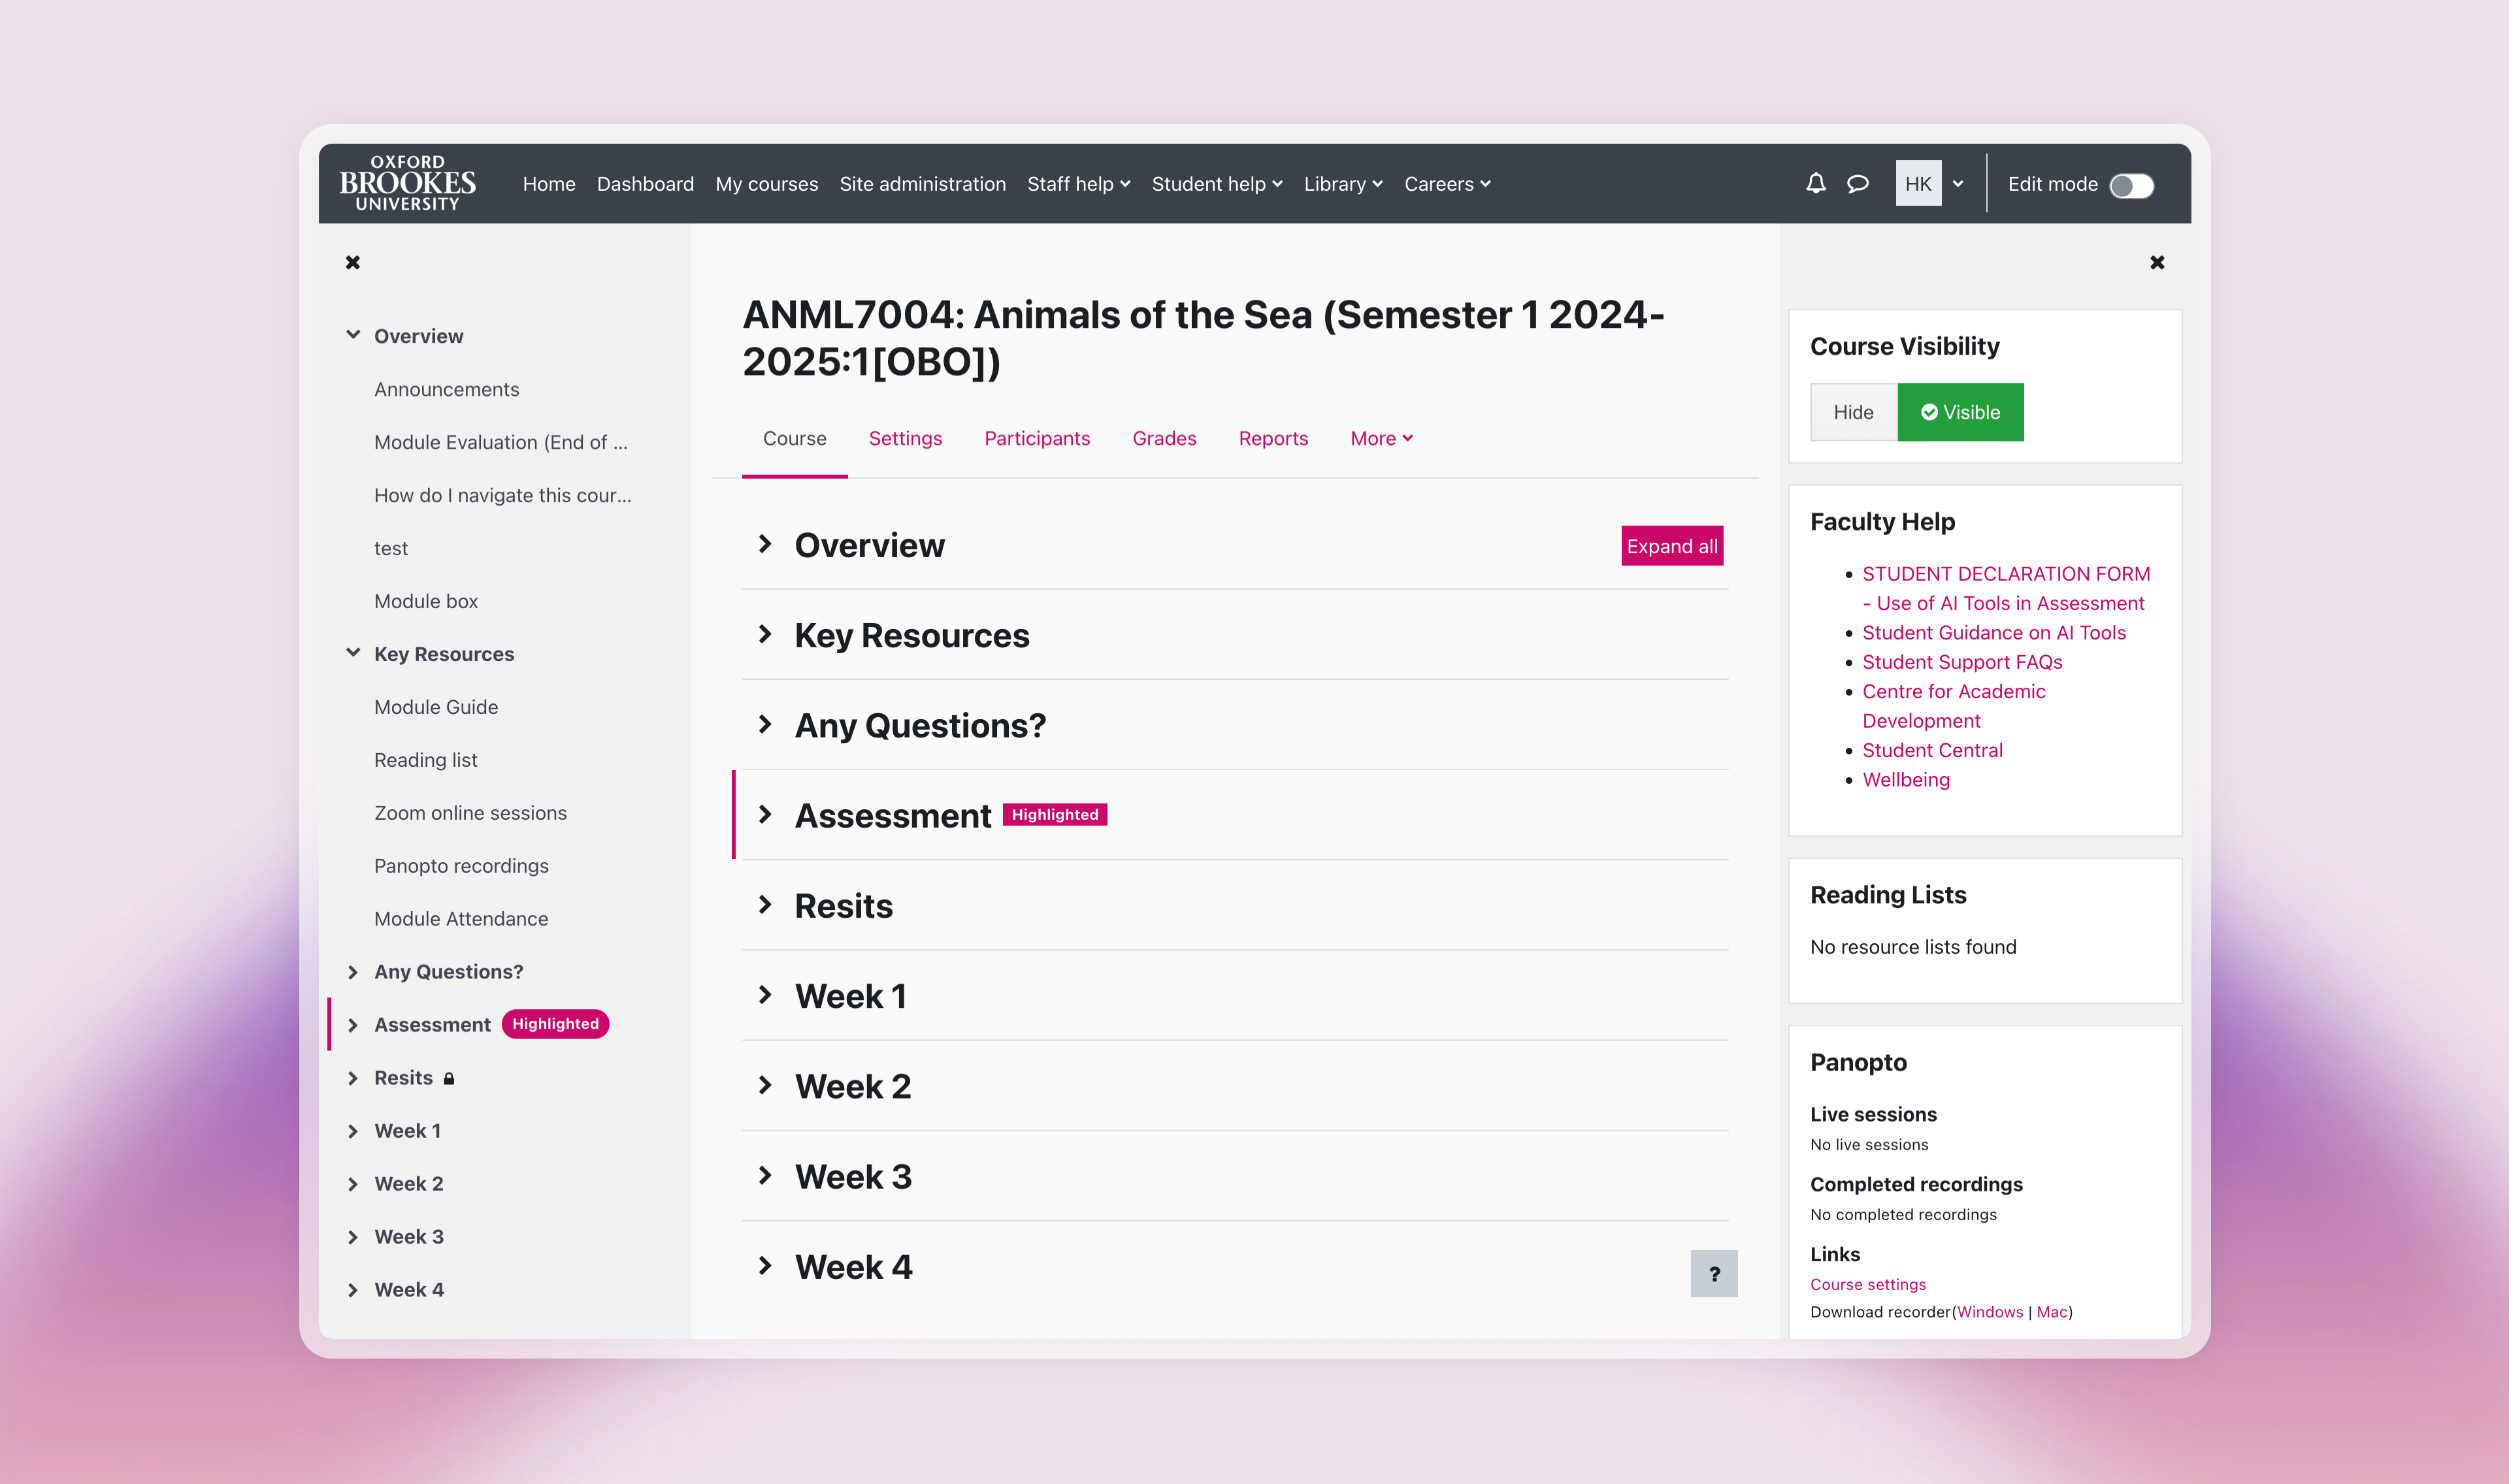Open the messages speech bubble icon
This screenshot has height=1484, width=2509.
click(1857, 184)
